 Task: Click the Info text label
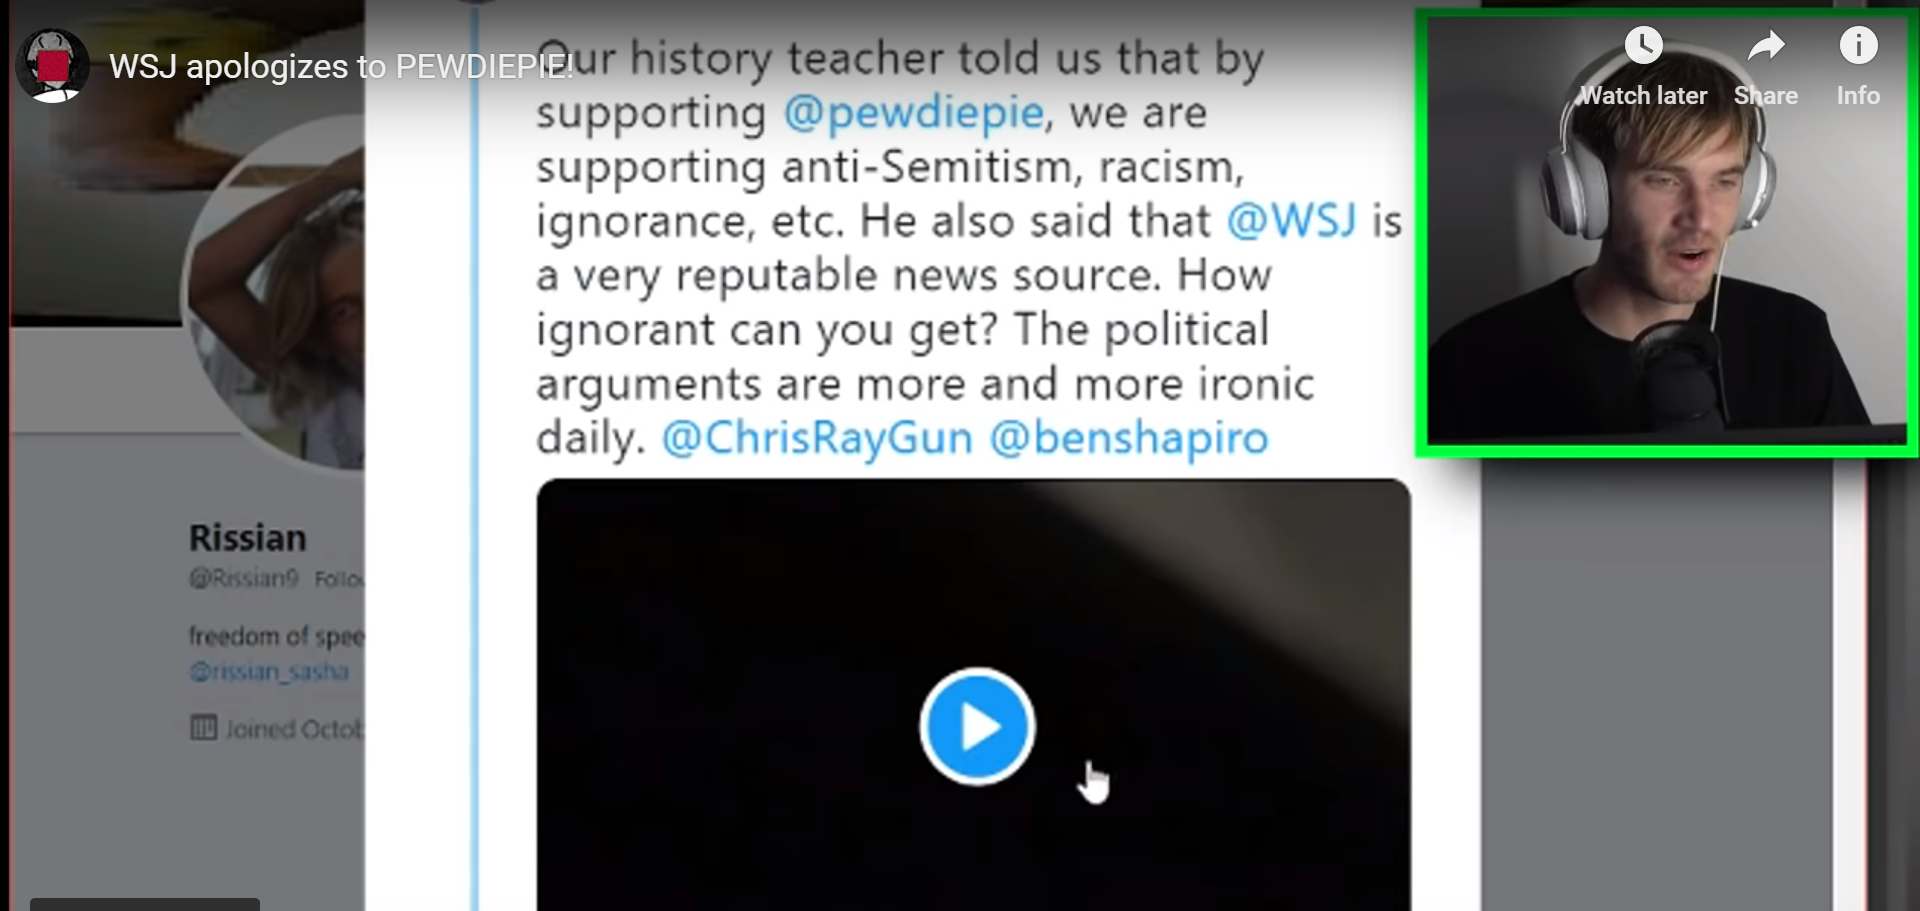click(x=1858, y=96)
